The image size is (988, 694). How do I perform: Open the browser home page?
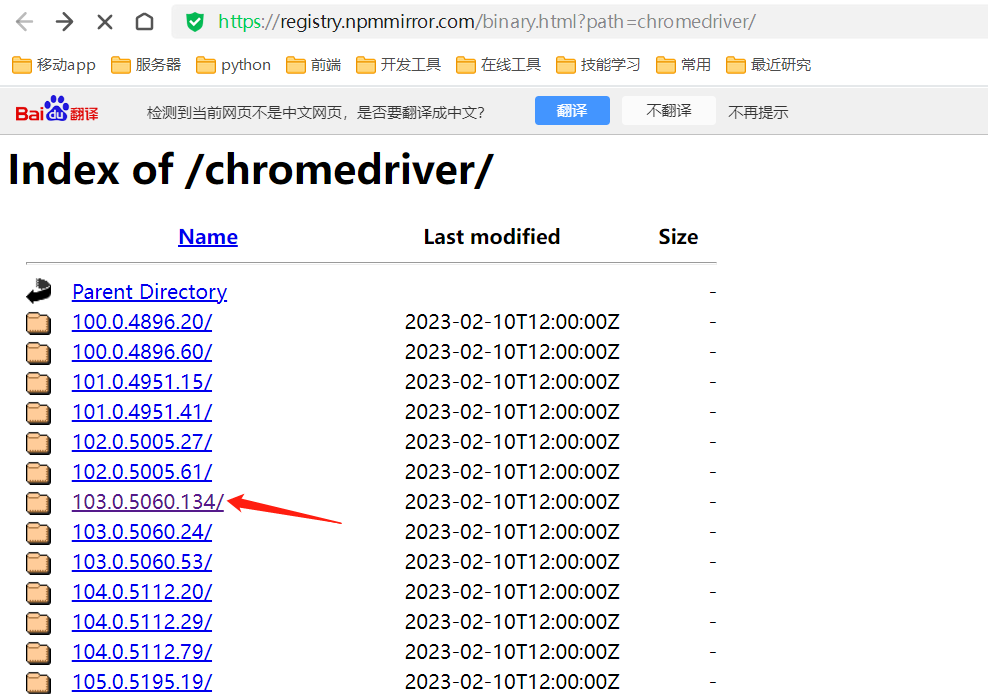tap(145, 22)
